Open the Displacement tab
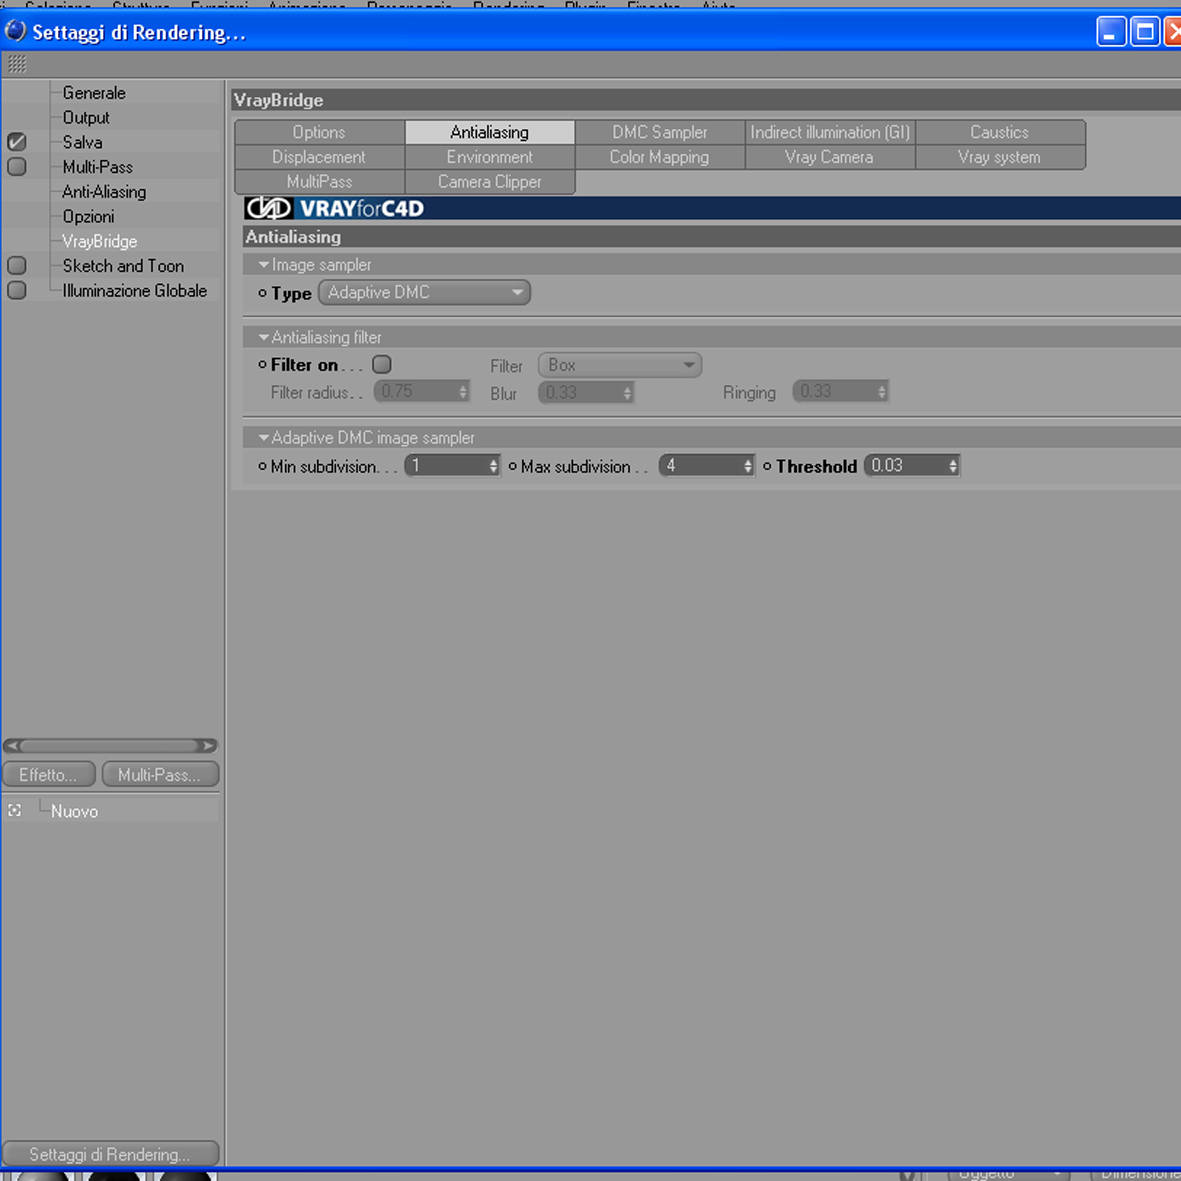 click(x=319, y=157)
